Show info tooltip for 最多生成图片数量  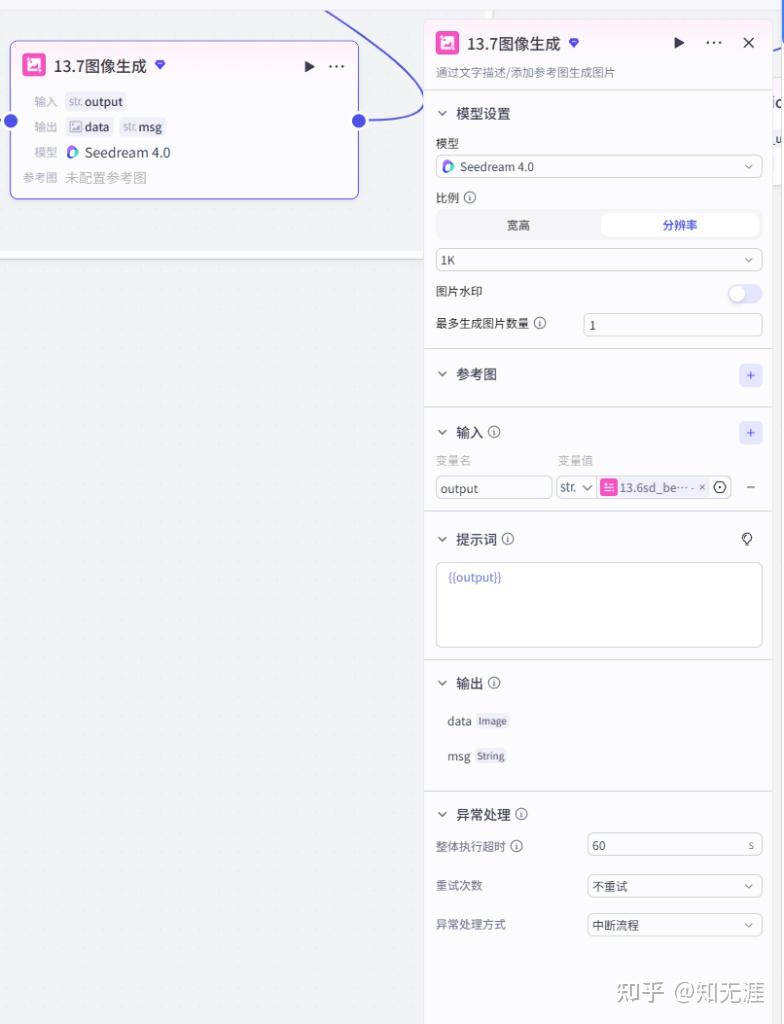[540, 323]
